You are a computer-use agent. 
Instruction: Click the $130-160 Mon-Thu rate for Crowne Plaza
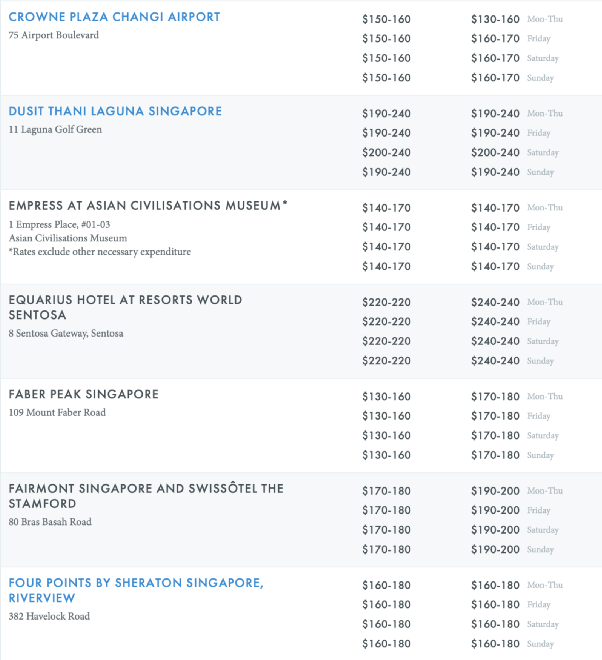click(x=496, y=19)
